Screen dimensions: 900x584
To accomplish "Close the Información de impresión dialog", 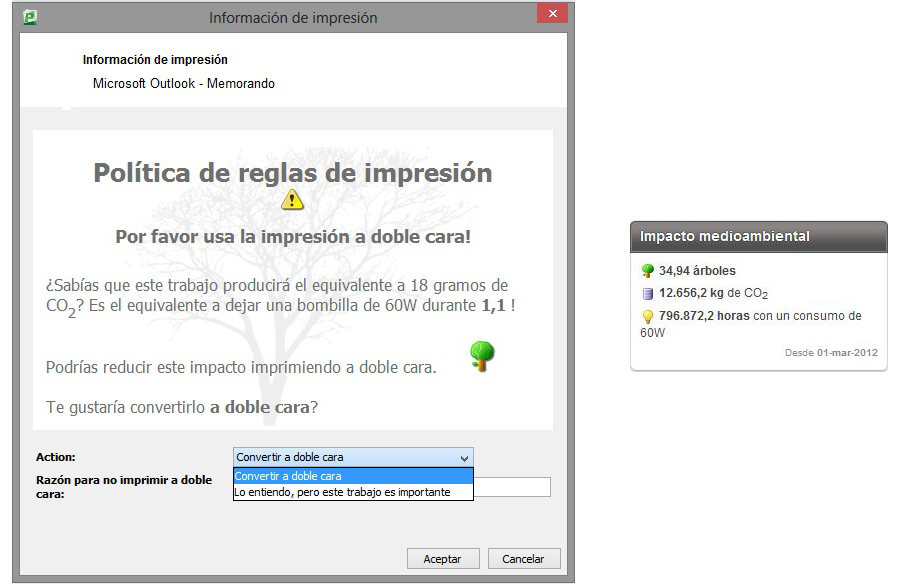I will [x=552, y=16].
